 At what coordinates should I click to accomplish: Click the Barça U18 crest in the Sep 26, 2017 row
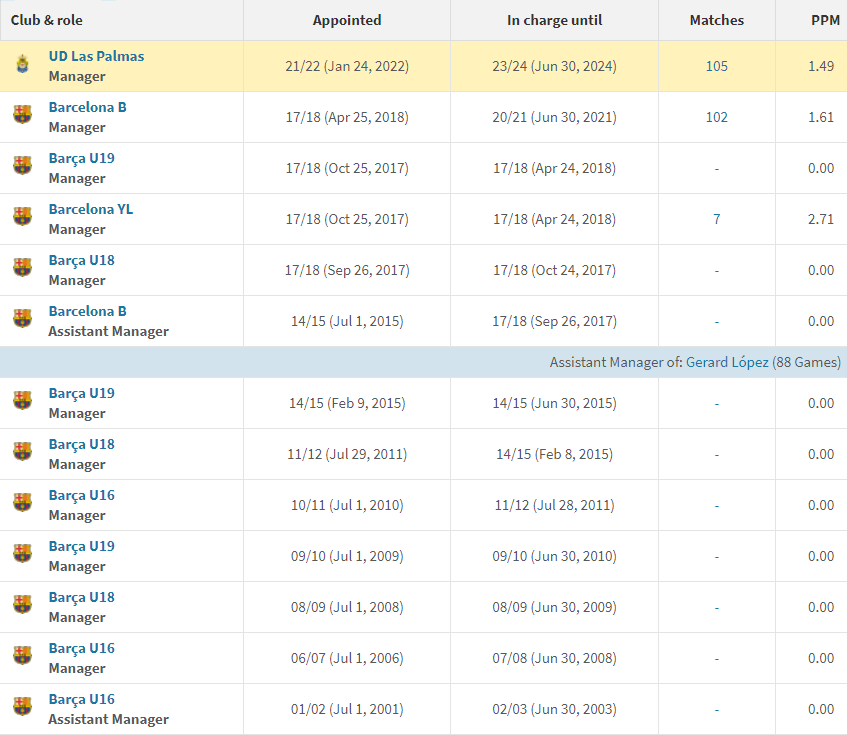coord(22,270)
